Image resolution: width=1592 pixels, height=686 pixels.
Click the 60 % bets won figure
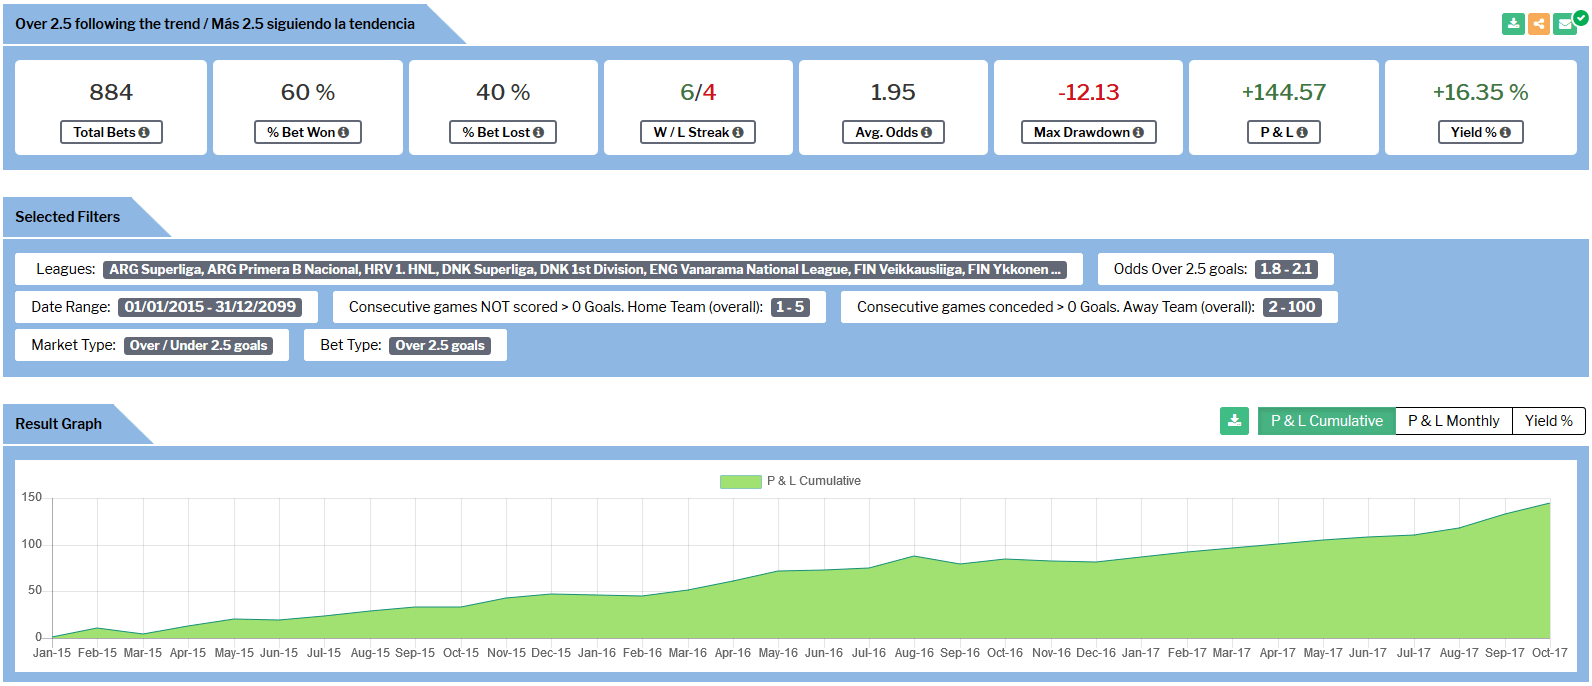click(308, 92)
